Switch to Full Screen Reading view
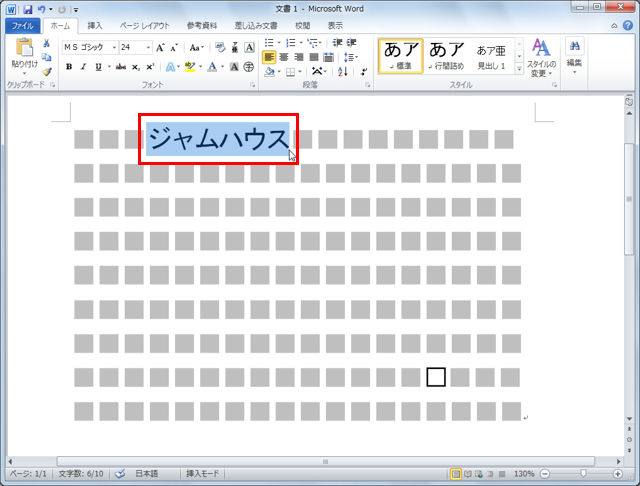Screen dimensions: 640x486 (468, 474)
